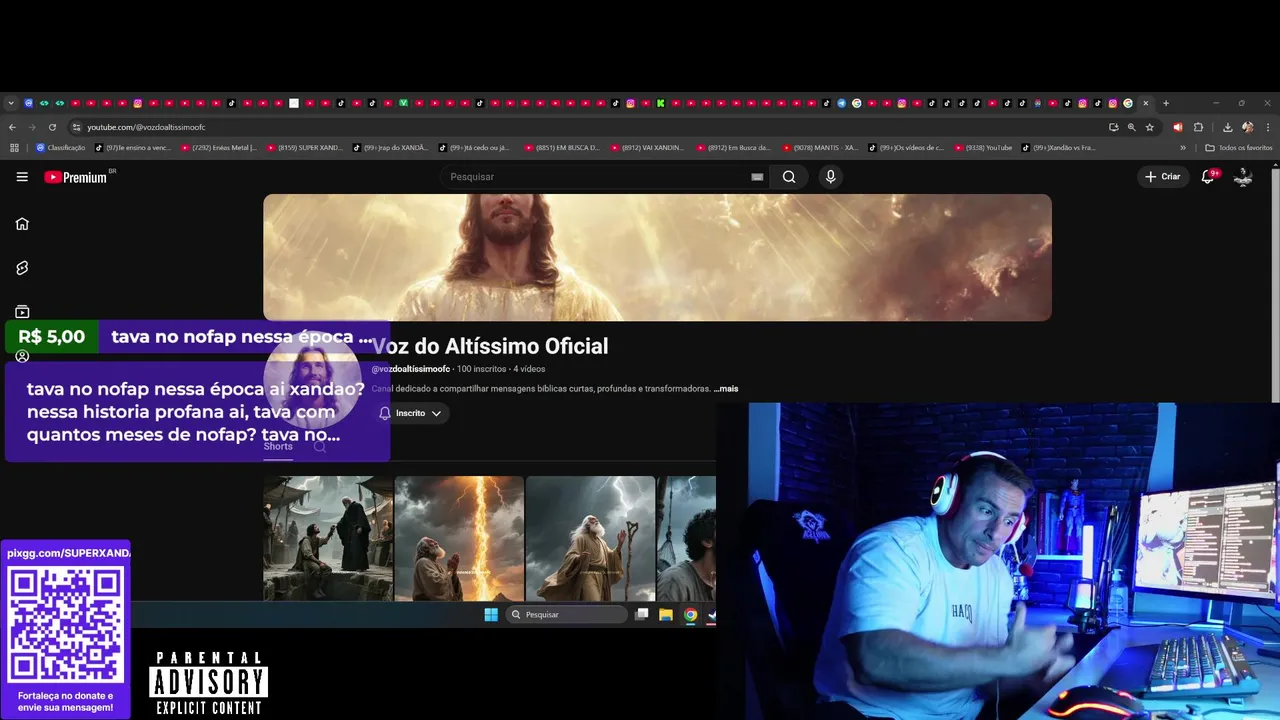Open the YouTube hamburger guide menu
Viewport: 1280px width, 720px height.
pos(22,177)
